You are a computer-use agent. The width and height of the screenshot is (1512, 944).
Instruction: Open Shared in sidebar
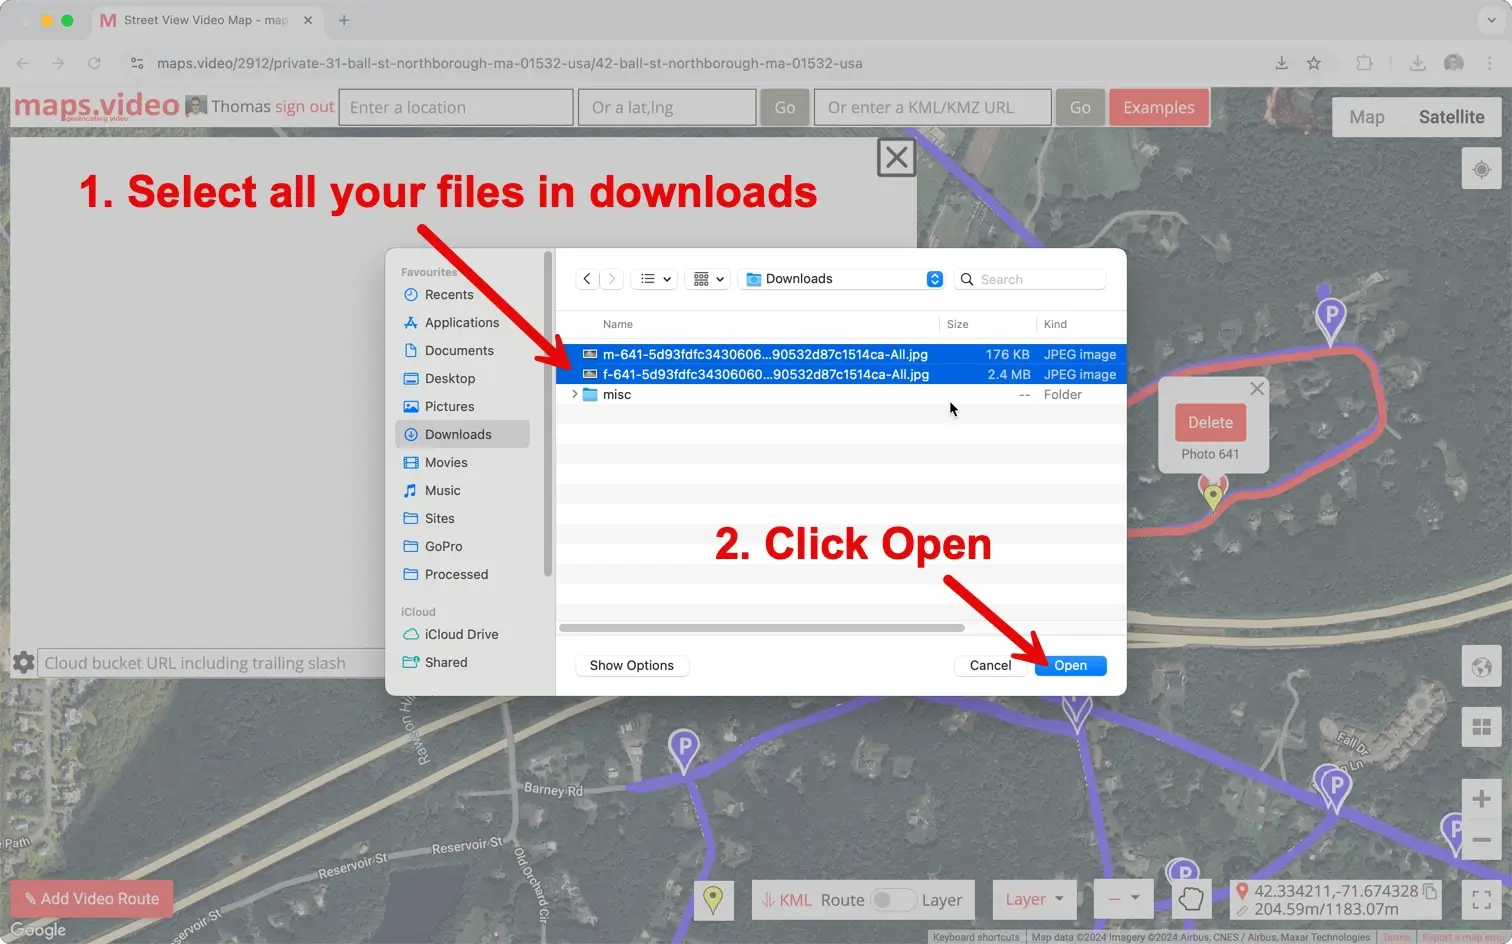[x=462, y=662]
